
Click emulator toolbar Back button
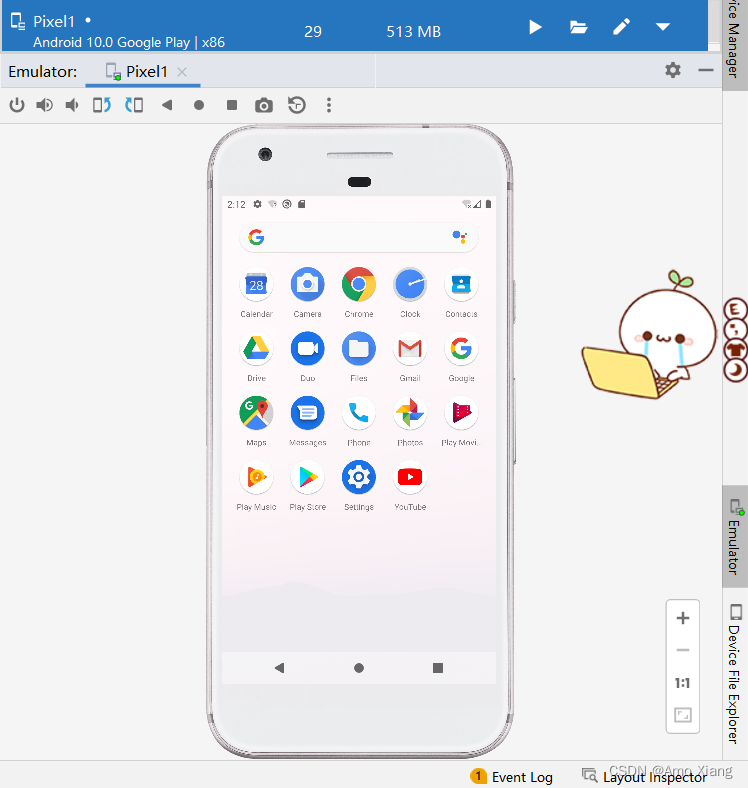point(167,105)
